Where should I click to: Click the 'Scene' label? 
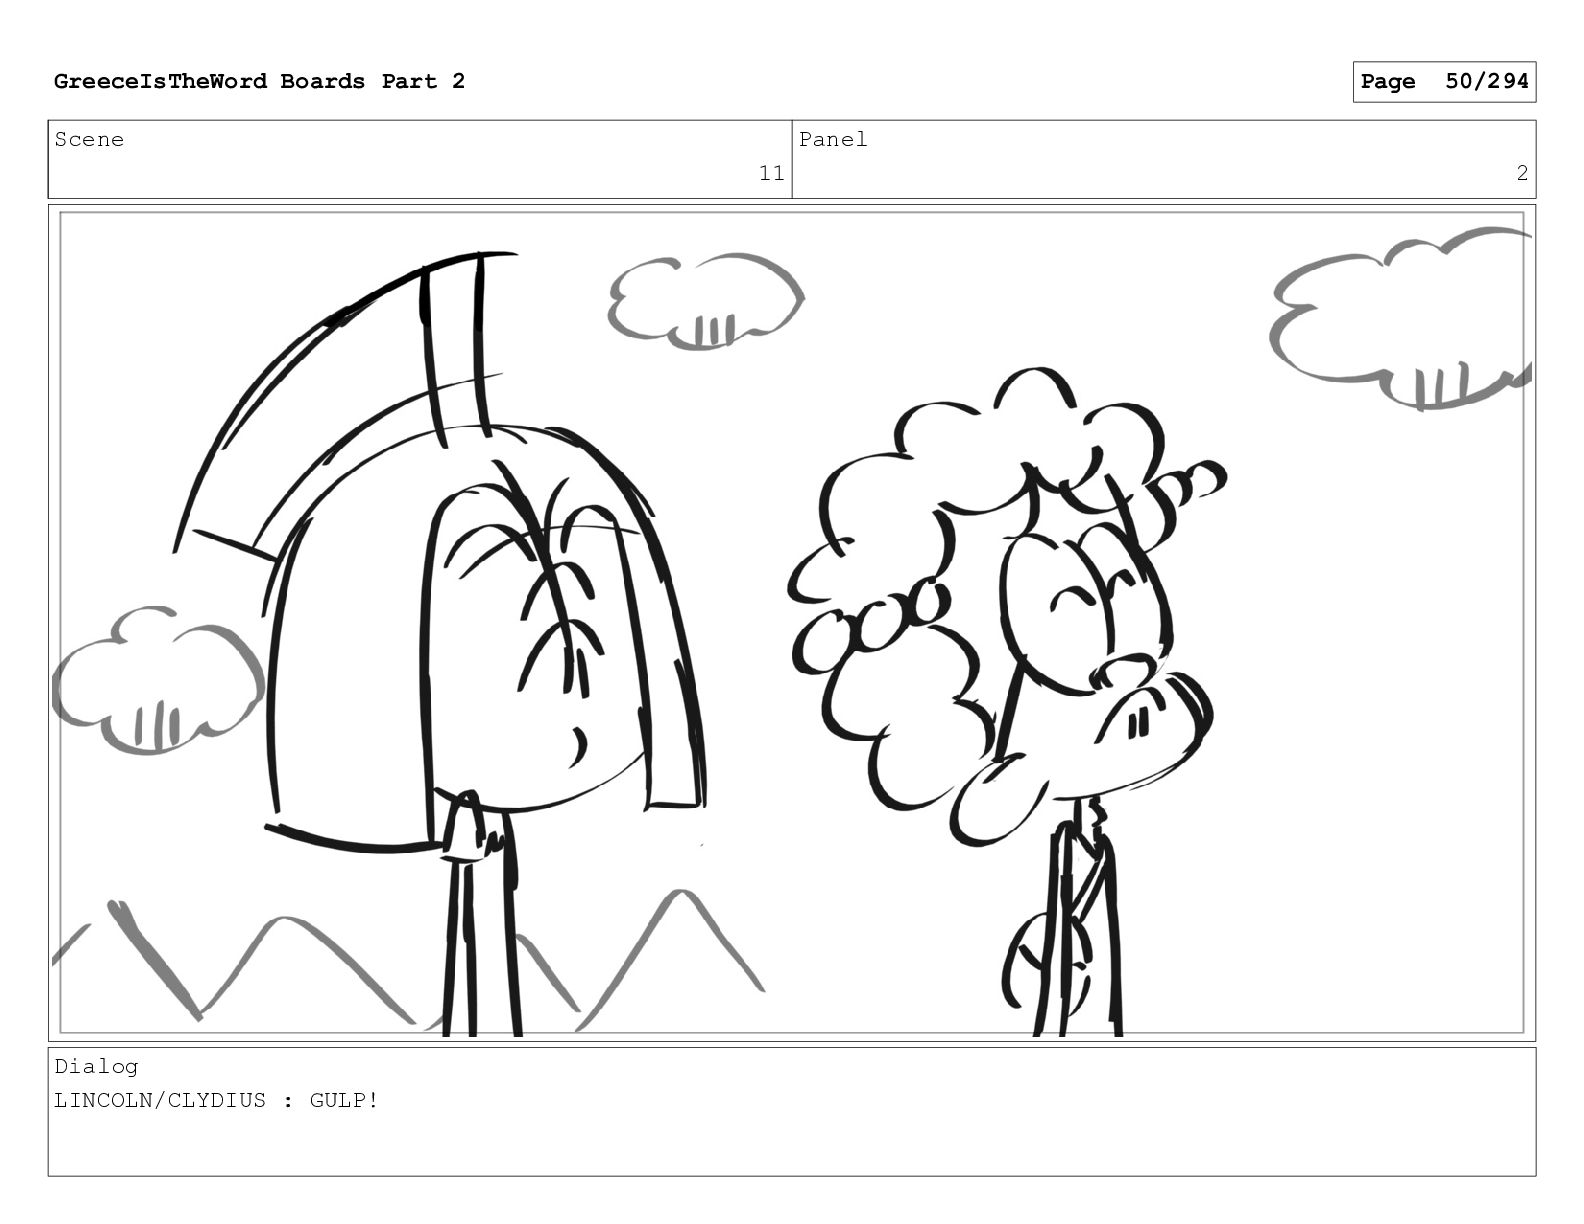[89, 140]
